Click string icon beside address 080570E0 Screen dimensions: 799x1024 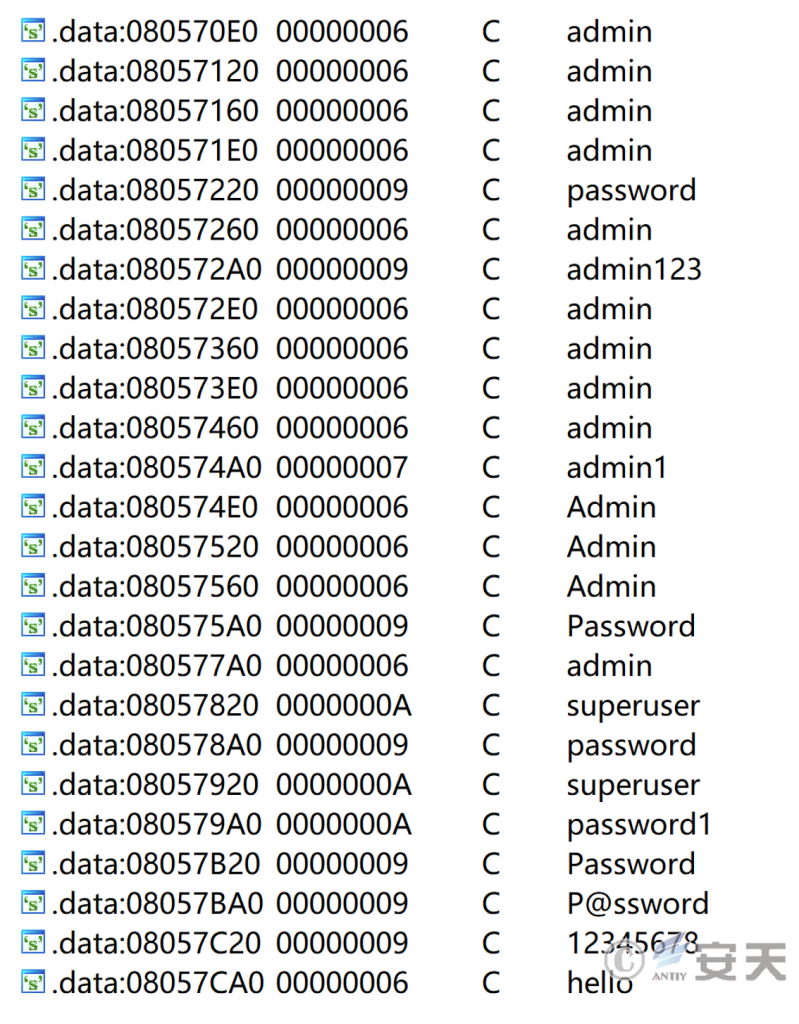tap(33, 31)
